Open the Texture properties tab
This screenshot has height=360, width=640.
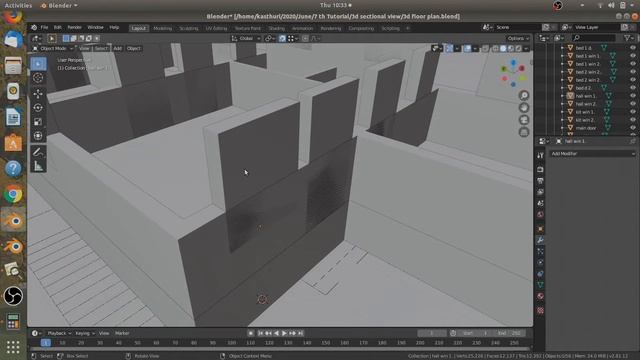pos(540,311)
